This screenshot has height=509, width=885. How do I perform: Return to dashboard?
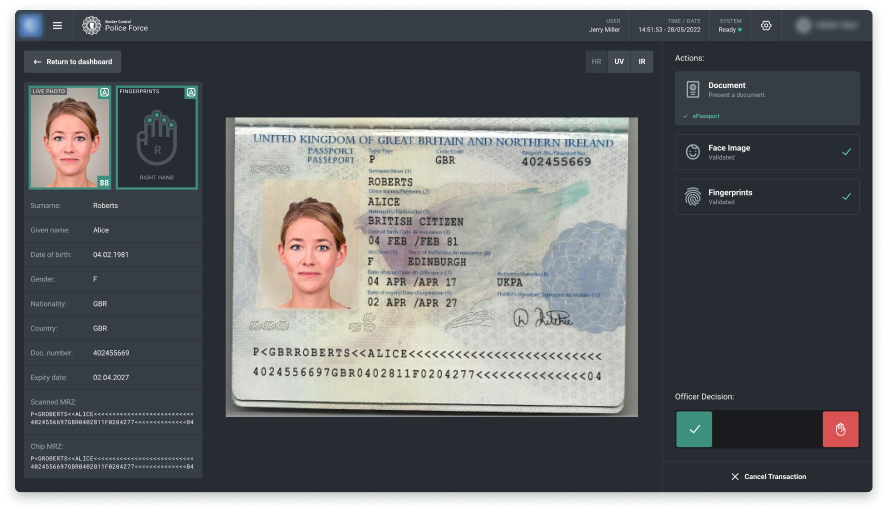[73, 62]
